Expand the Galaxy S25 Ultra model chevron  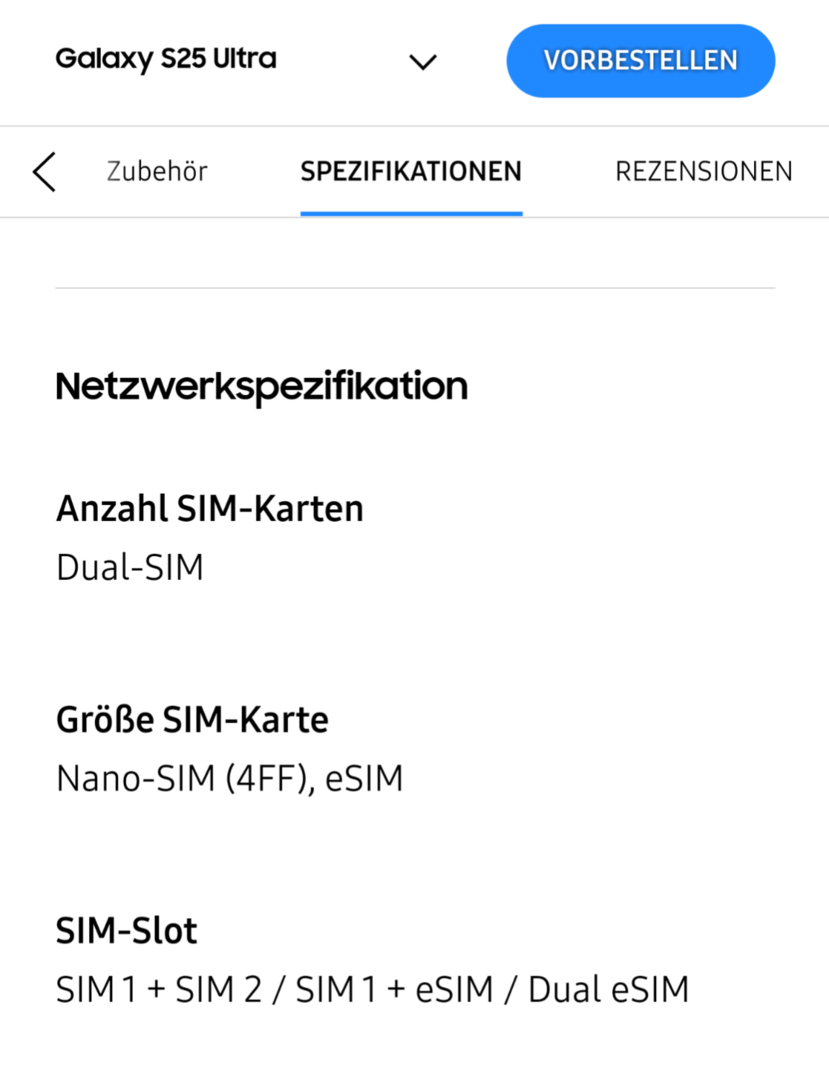[424, 62]
